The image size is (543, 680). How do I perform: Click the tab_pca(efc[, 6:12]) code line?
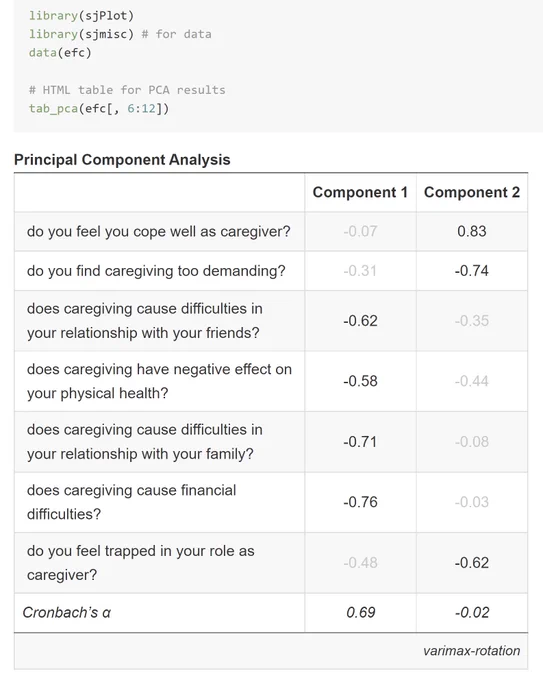[x=99, y=108]
